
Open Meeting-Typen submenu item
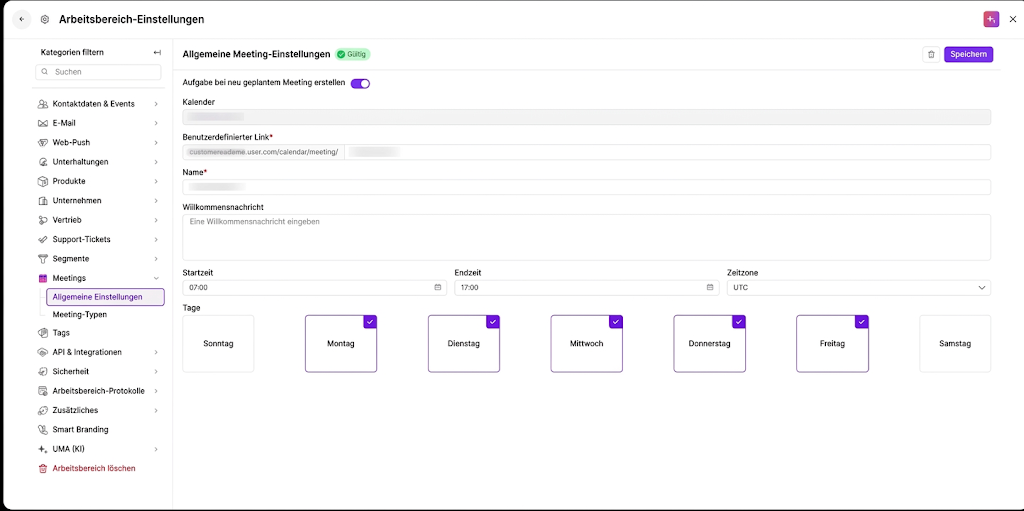click(x=80, y=314)
